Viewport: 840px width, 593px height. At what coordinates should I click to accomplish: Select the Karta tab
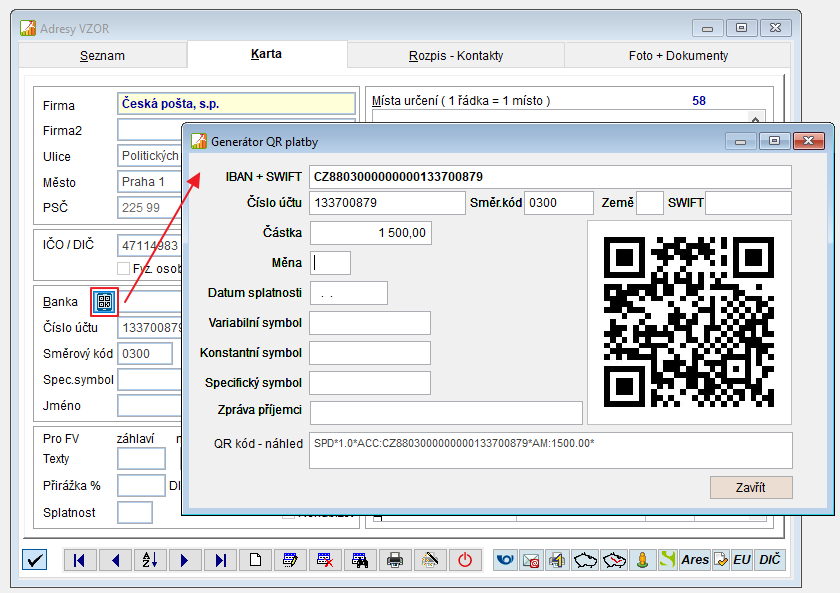pyautogui.click(x=266, y=54)
